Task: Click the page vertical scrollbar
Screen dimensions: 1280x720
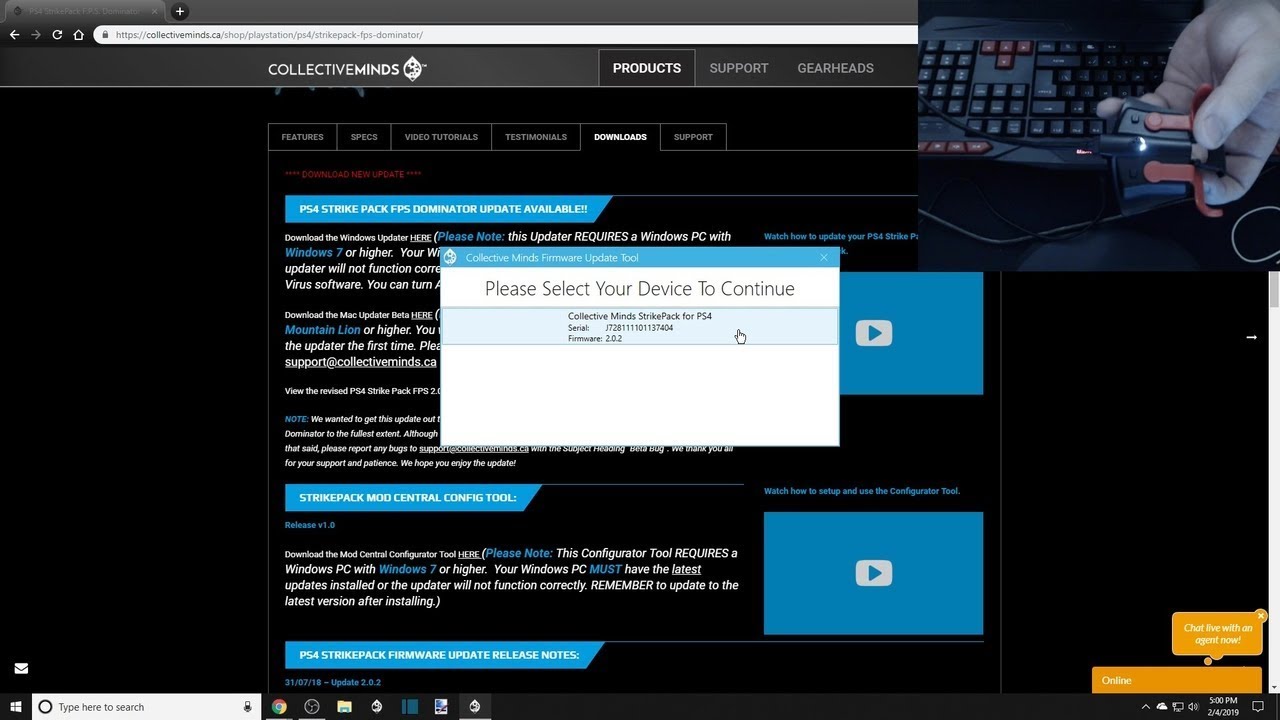Action: [1274, 290]
